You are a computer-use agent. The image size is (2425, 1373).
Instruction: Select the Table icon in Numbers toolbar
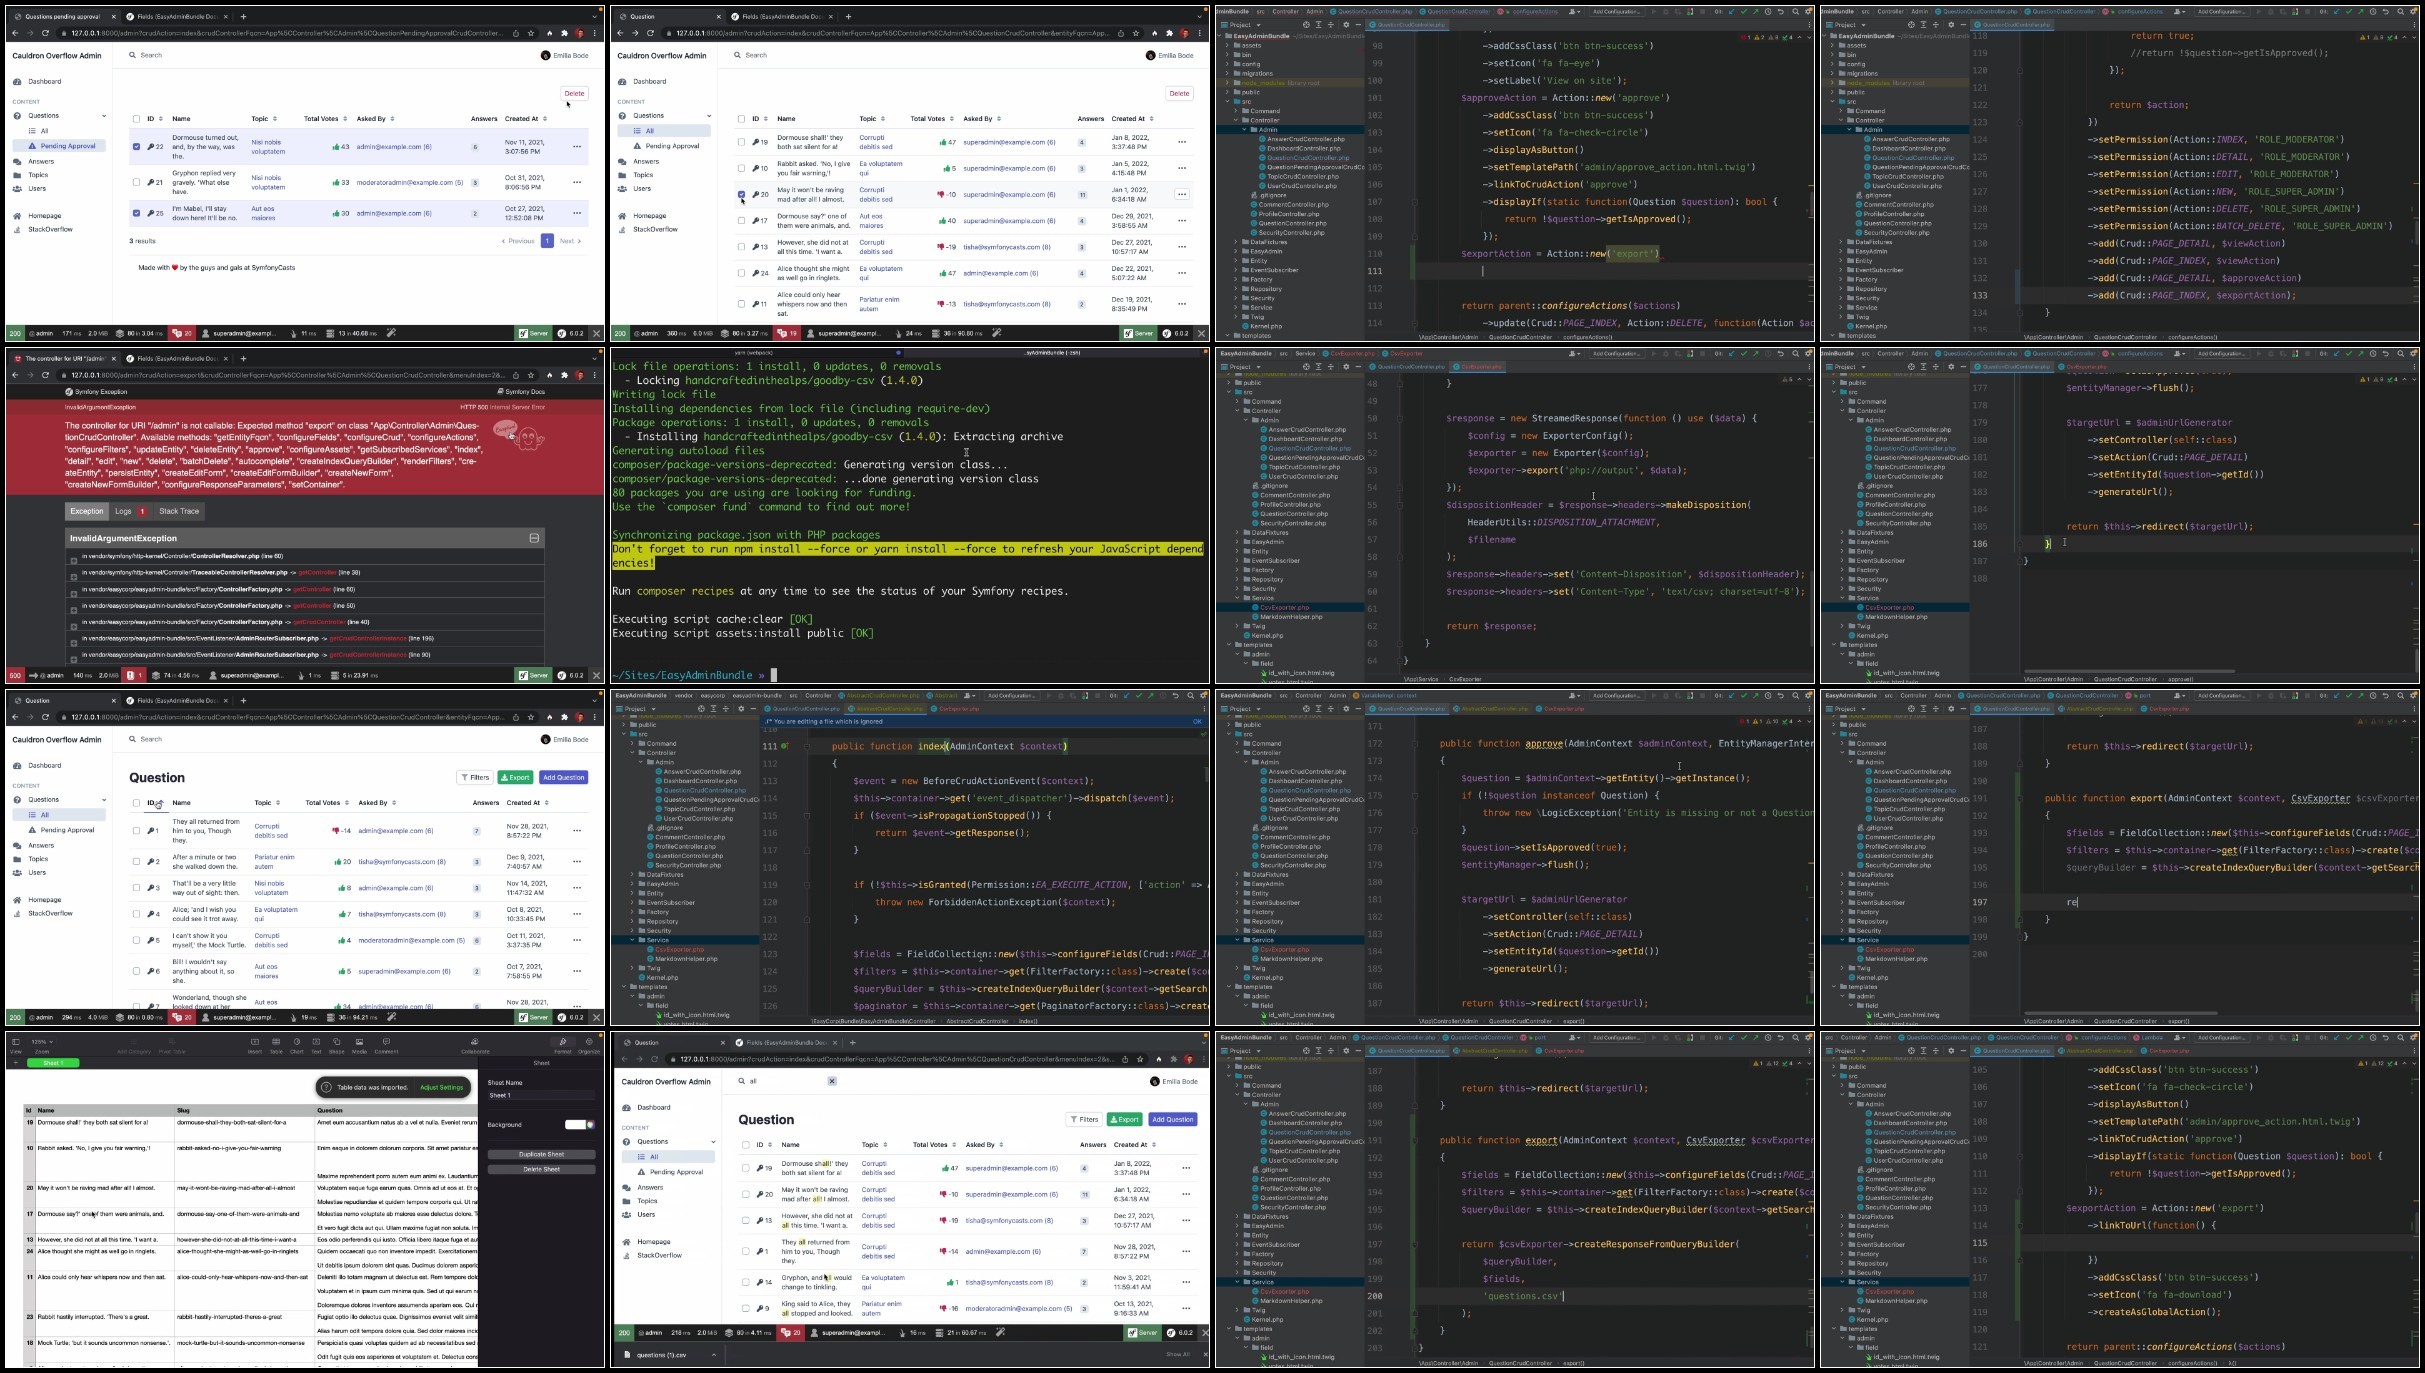tap(276, 1042)
